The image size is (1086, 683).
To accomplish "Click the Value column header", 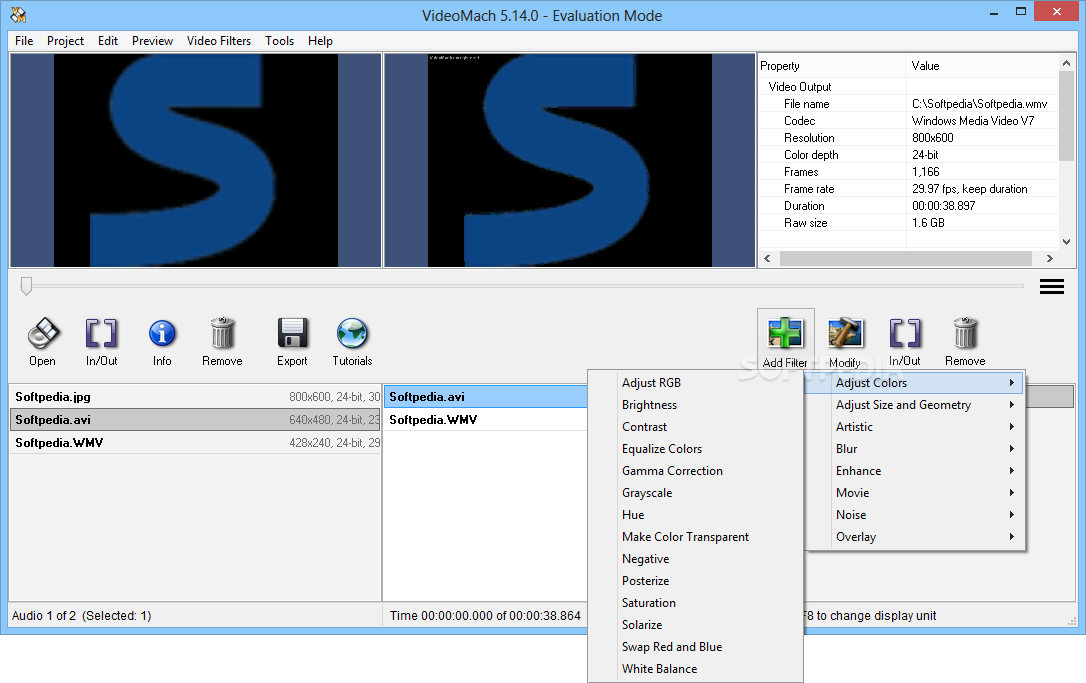I will (982, 66).
